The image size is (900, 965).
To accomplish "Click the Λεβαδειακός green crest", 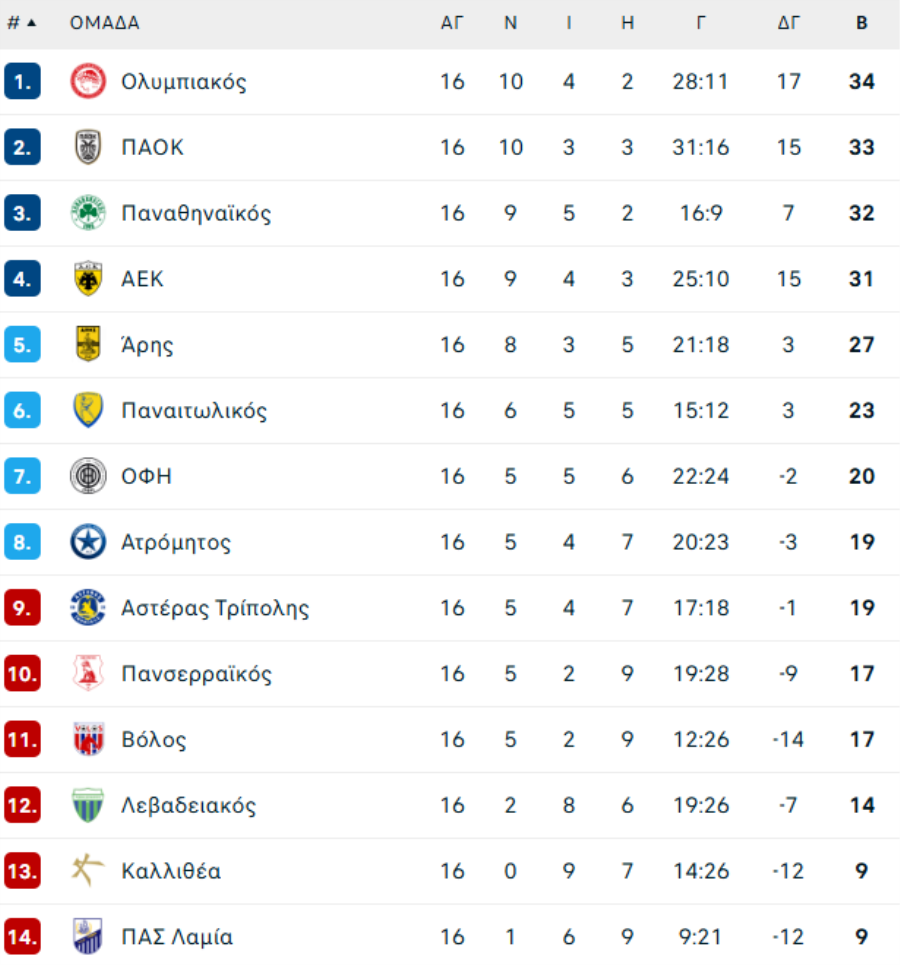I will pyautogui.click(x=88, y=805).
